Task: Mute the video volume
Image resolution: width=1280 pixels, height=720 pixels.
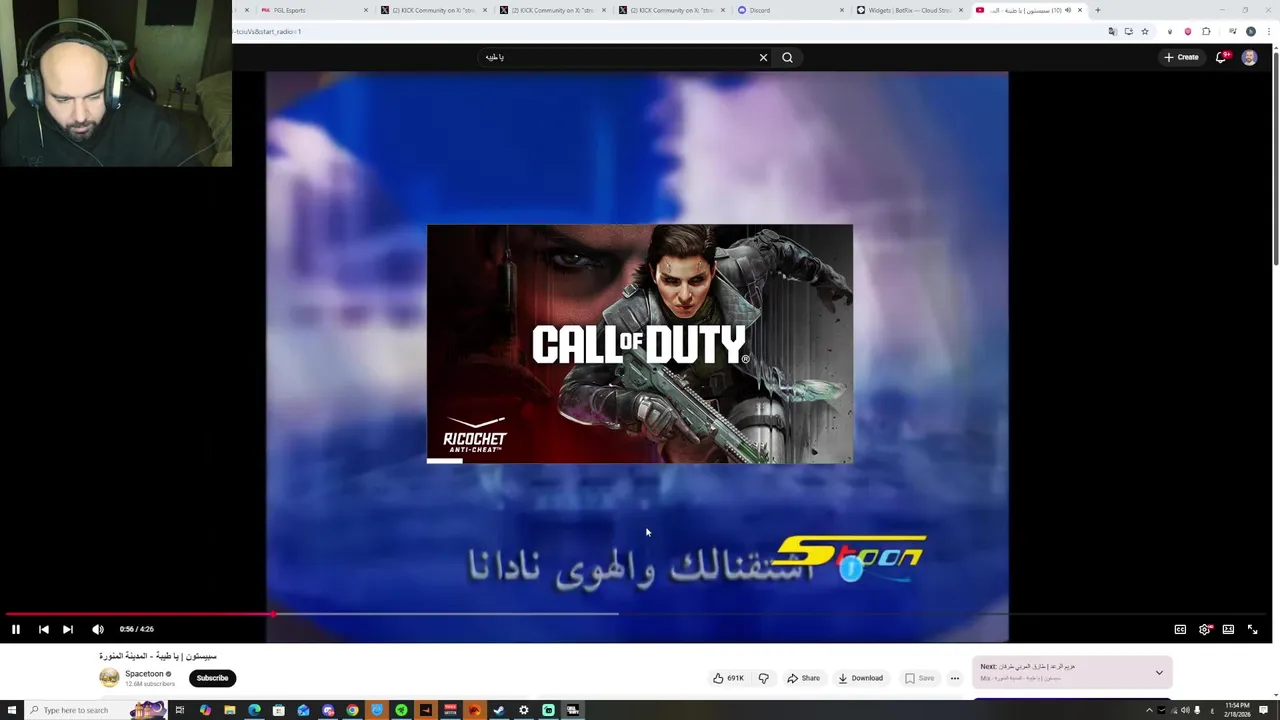Action: (97, 629)
